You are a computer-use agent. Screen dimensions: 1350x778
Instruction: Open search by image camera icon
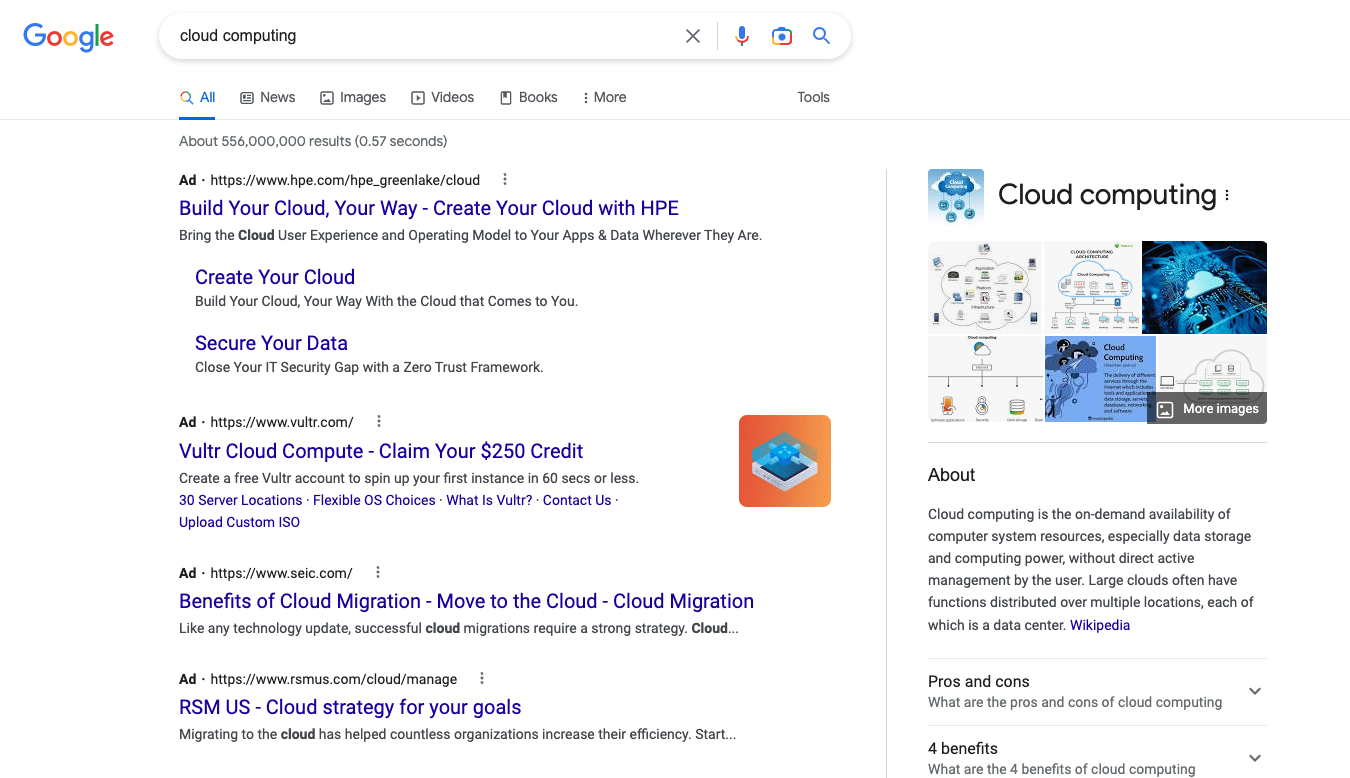pos(781,35)
